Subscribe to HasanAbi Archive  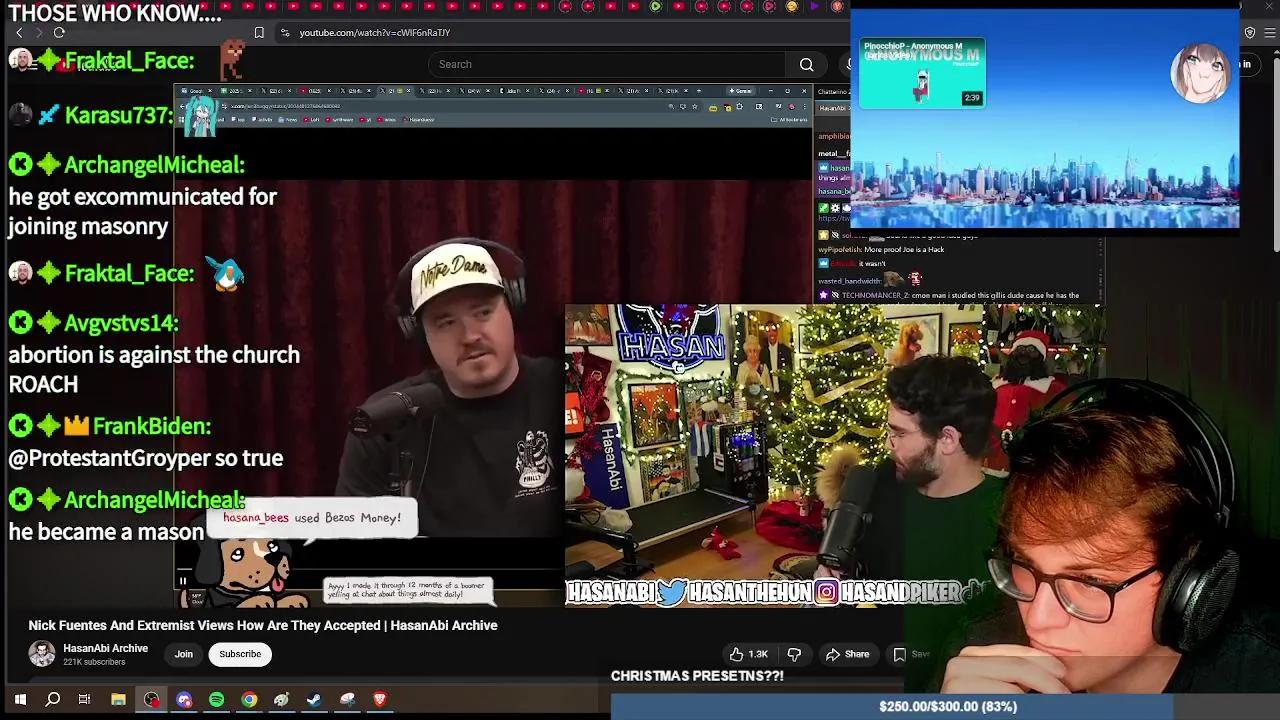point(240,654)
